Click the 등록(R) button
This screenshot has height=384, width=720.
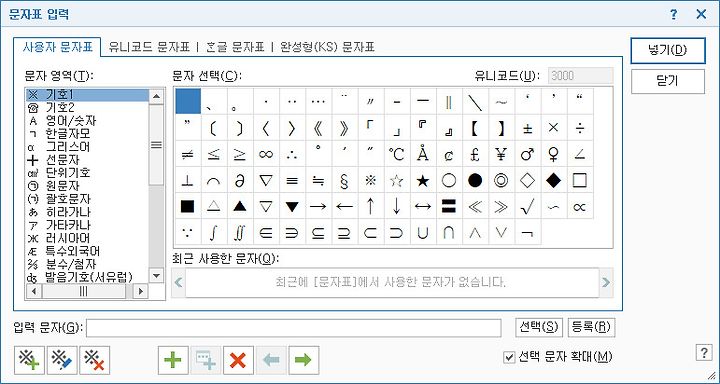pos(591,327)
